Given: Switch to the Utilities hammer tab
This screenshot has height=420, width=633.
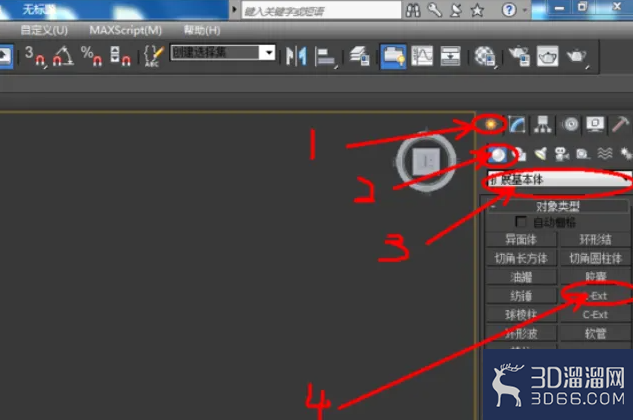Looking at the screenshot, I should [620, 124].
